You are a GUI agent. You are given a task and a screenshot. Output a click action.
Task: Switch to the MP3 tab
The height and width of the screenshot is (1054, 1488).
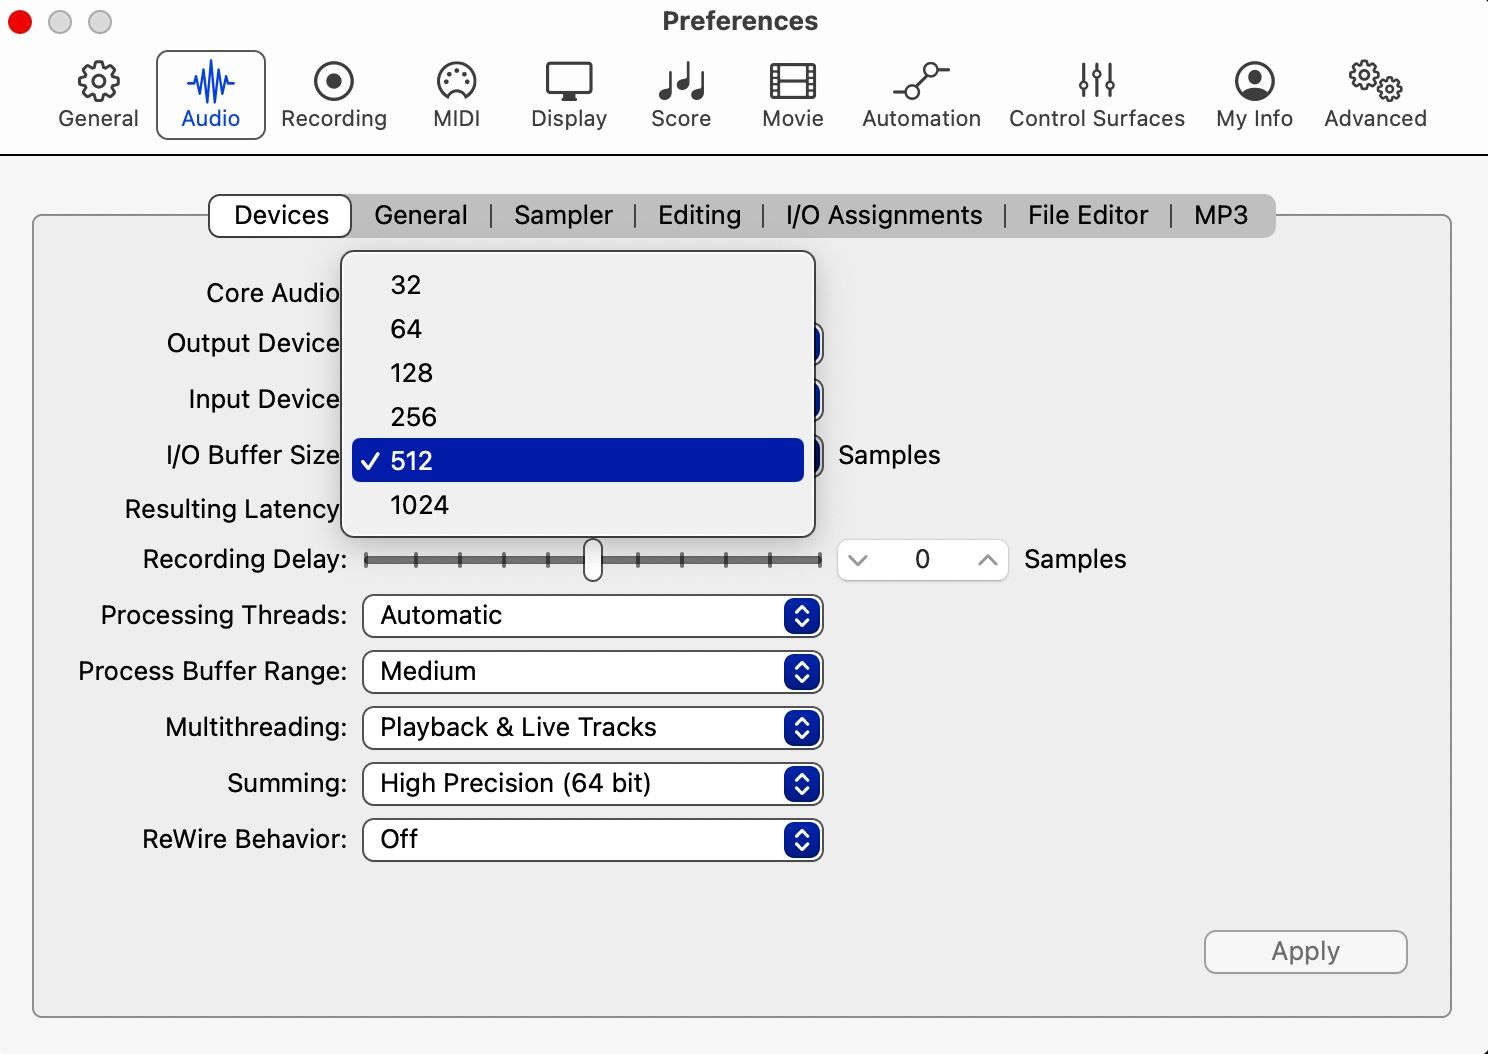click(x=1220, y=215)
